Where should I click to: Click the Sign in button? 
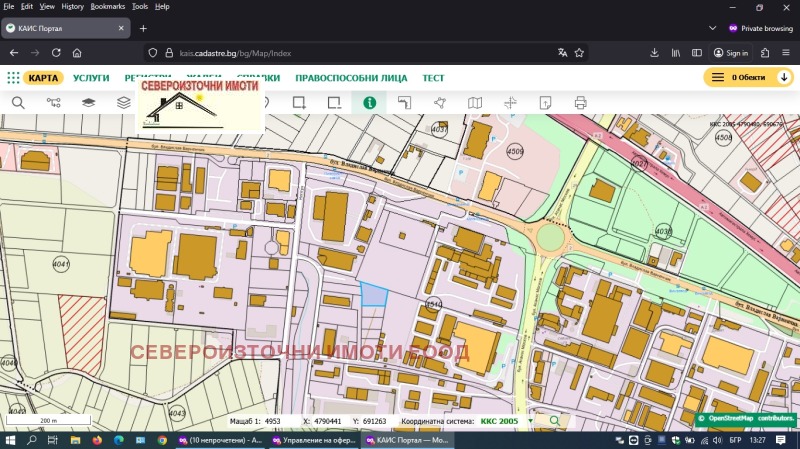731,53
